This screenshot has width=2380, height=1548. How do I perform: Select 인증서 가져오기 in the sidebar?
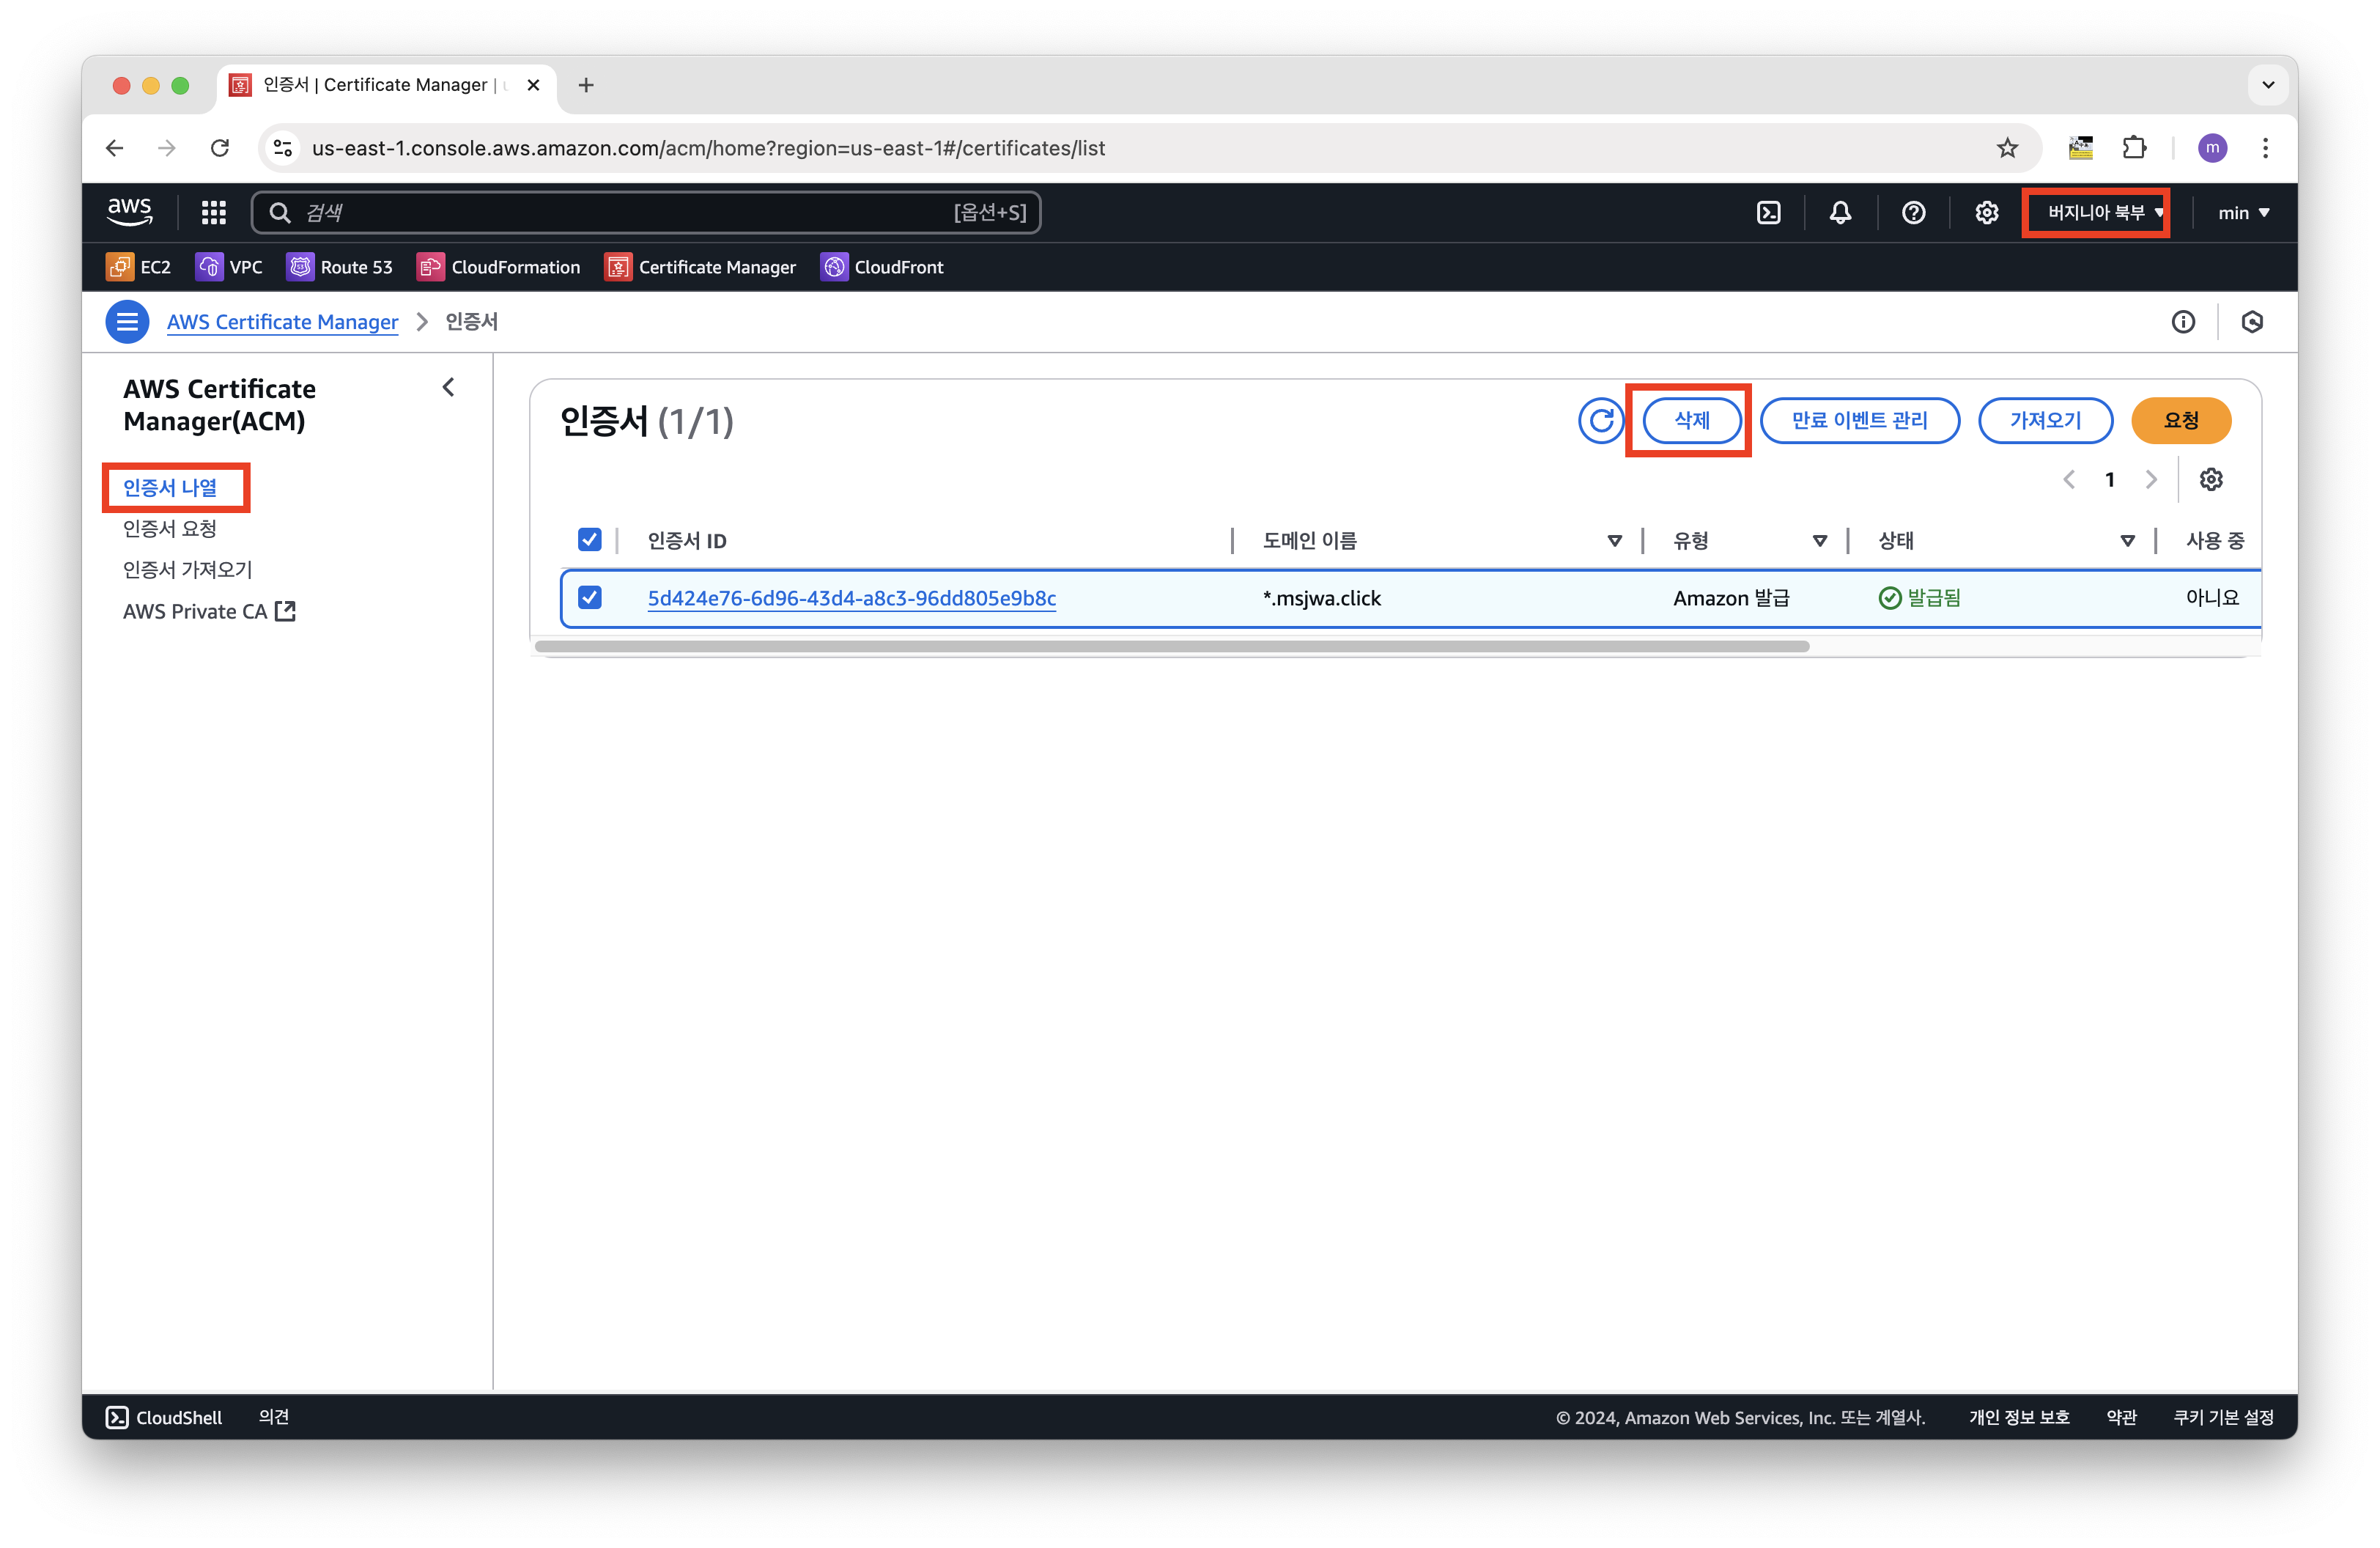coord(188,569)
